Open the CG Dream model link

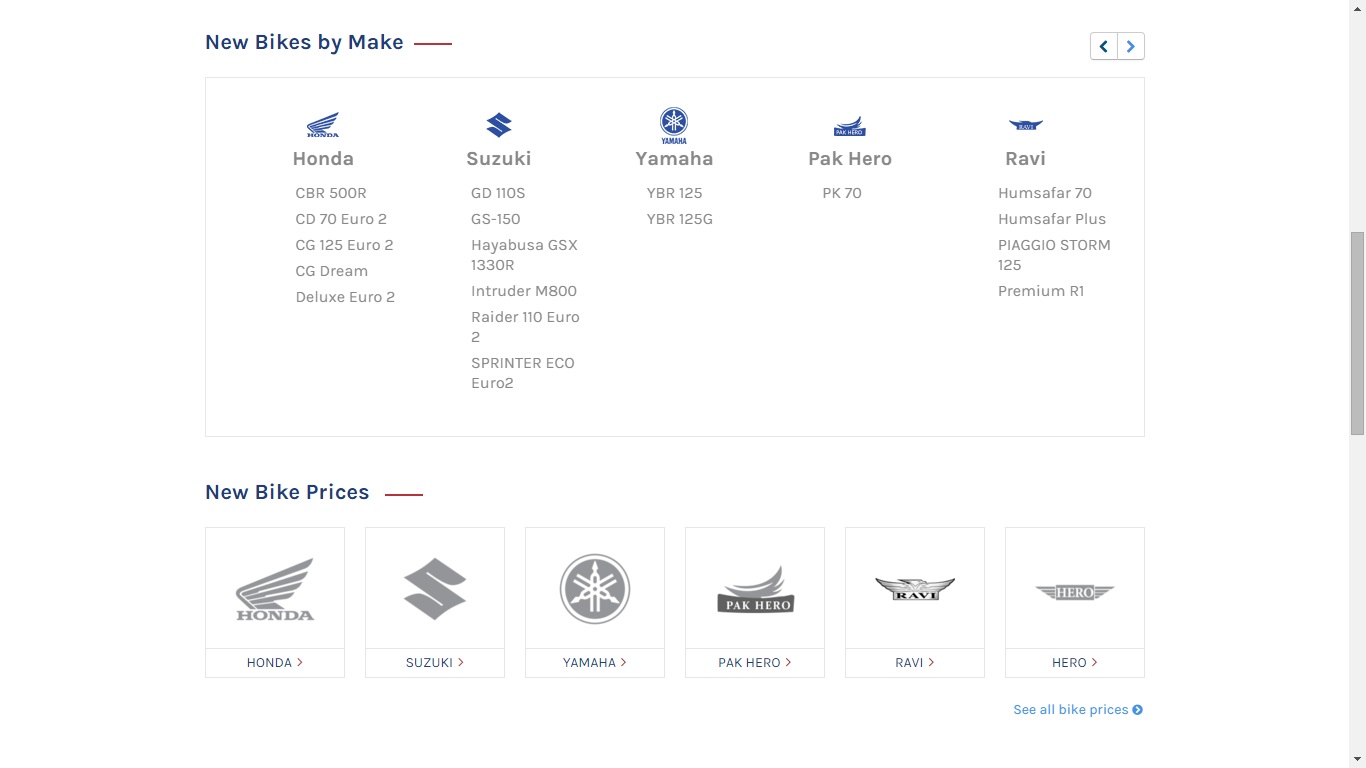click(332, 271)
